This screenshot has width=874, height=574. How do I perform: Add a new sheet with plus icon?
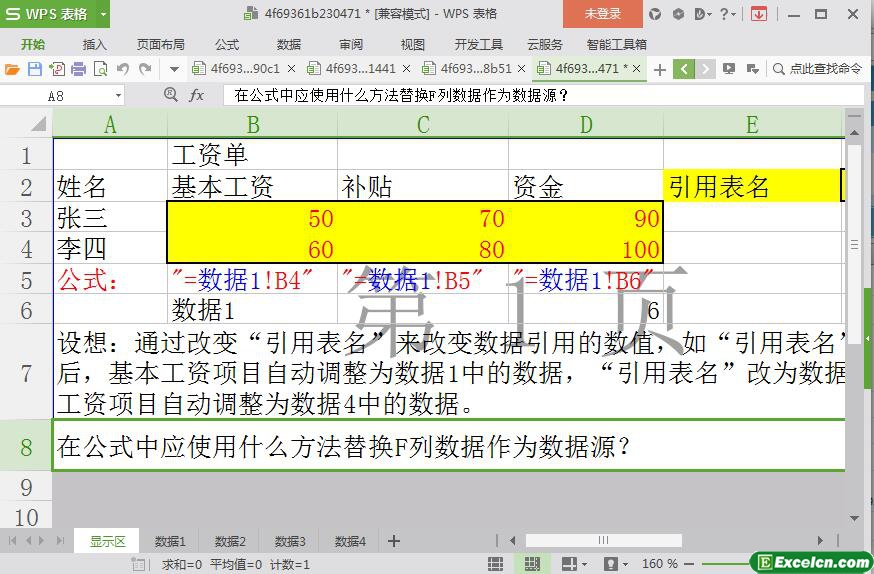tap(394, 541)
